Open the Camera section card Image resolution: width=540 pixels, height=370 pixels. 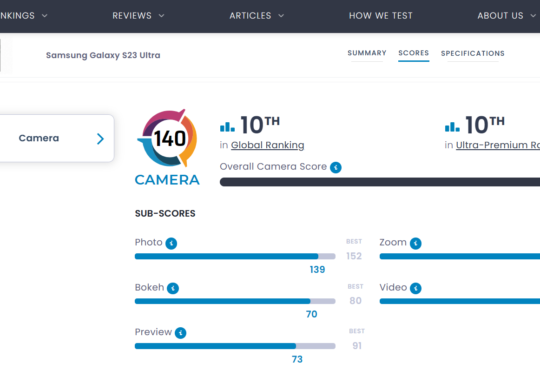57,138
